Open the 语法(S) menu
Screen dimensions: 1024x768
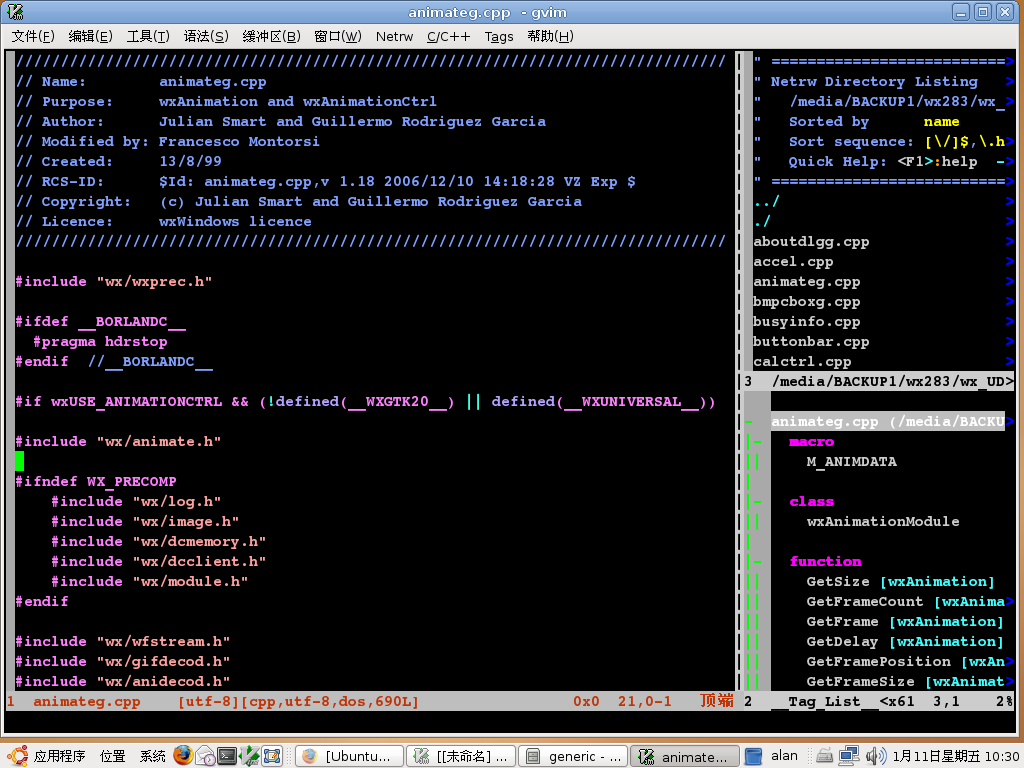pyautogui.click(x=206, y=36)
